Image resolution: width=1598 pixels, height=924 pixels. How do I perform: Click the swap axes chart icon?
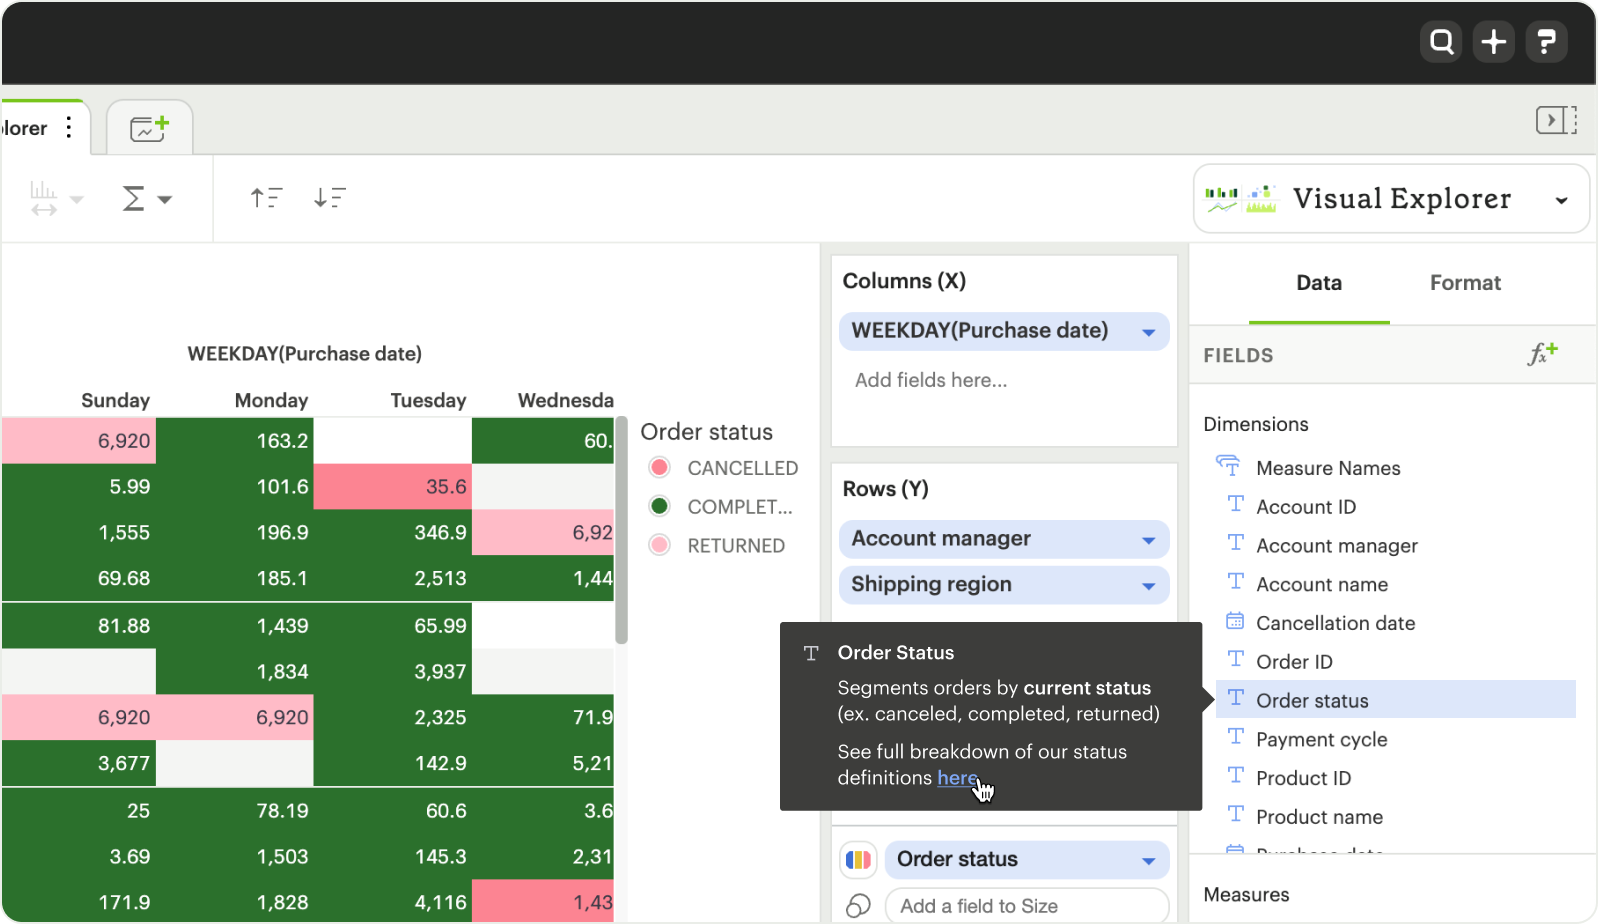43,198
